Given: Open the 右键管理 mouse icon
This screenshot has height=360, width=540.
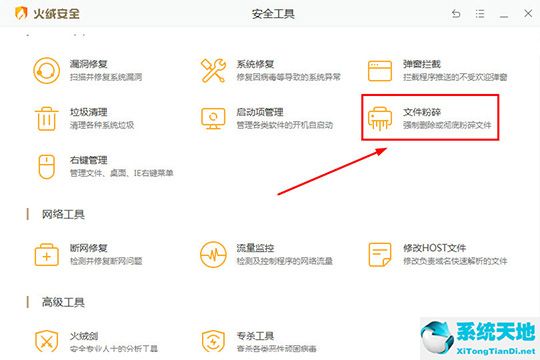Looking at the screenshot, I should 46,167.
